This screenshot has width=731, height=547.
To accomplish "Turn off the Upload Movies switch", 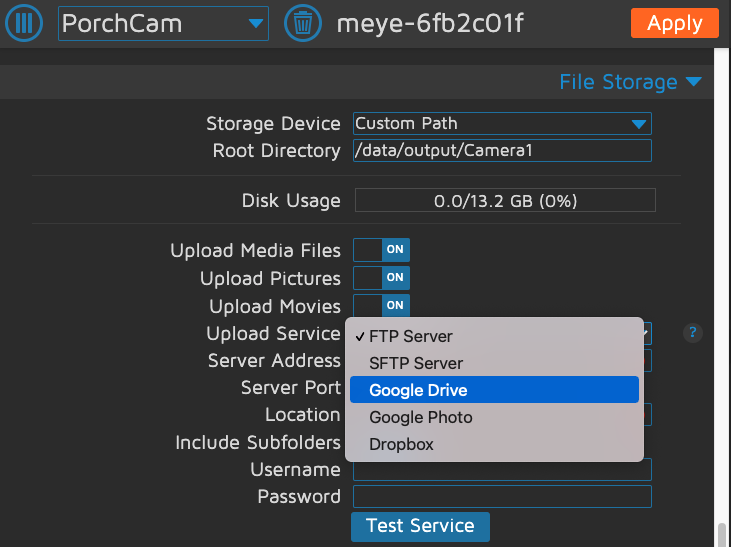I will pyautogui.click(x=382, y=305).
